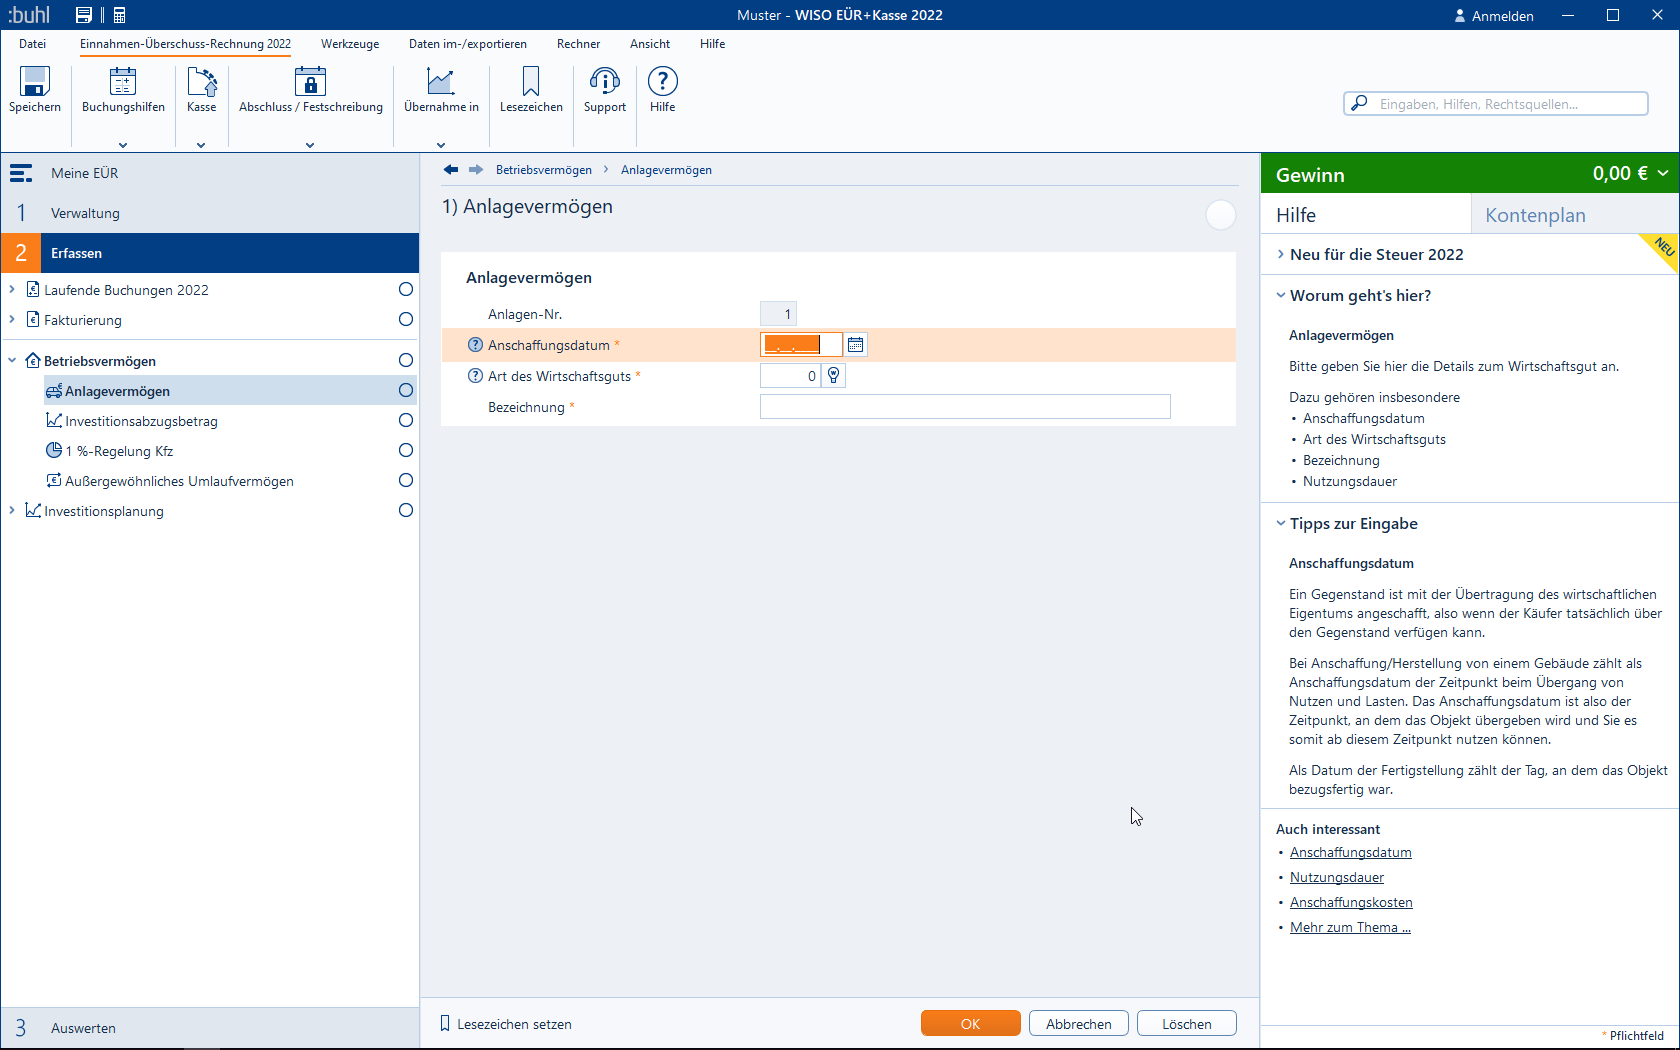1680x1050 pixels.
Task: Click the lightbulb next to Art des Wirtschaftsguts
Action: [834, 376]
